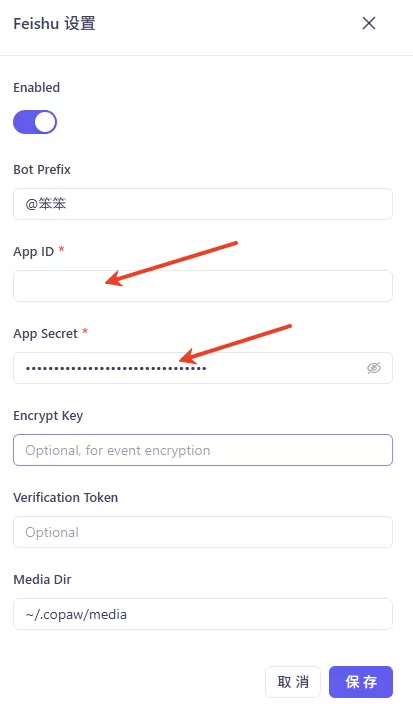The image size is (413, 727).
Task: Save settings with the 保存 button
Action: coord(361,682)
